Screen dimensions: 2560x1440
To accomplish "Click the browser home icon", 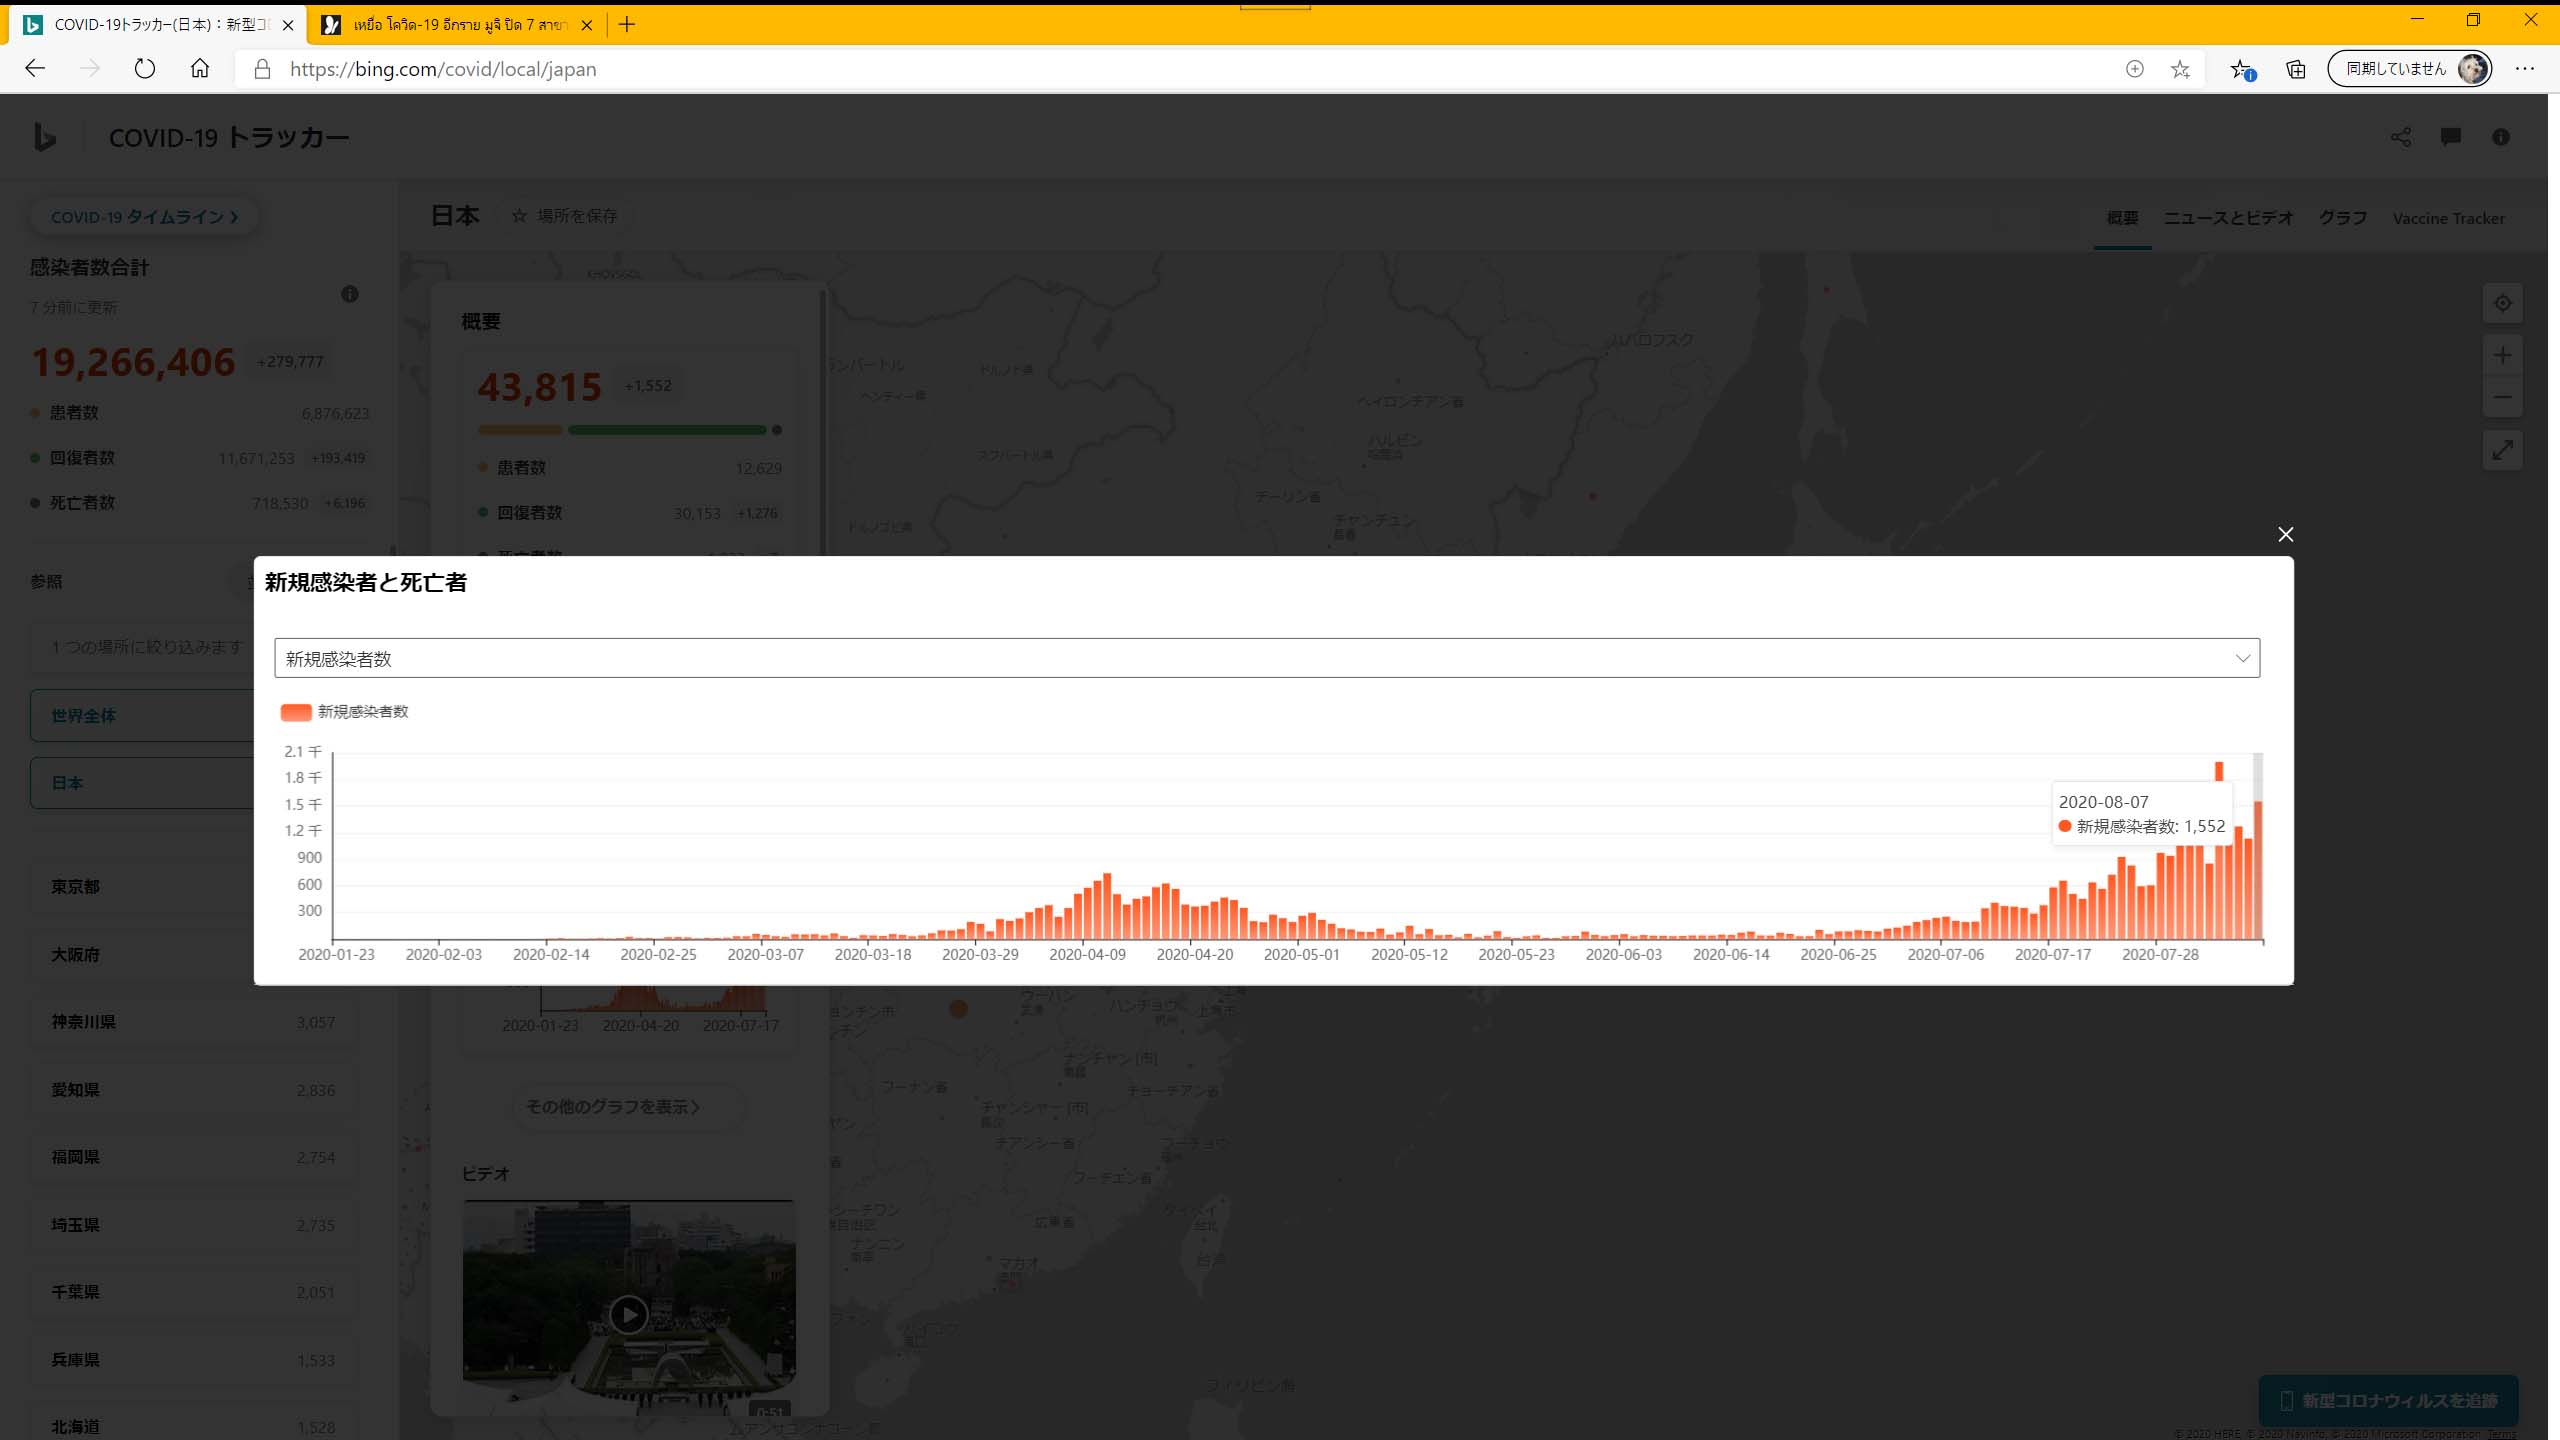I will tap(200, 69).
